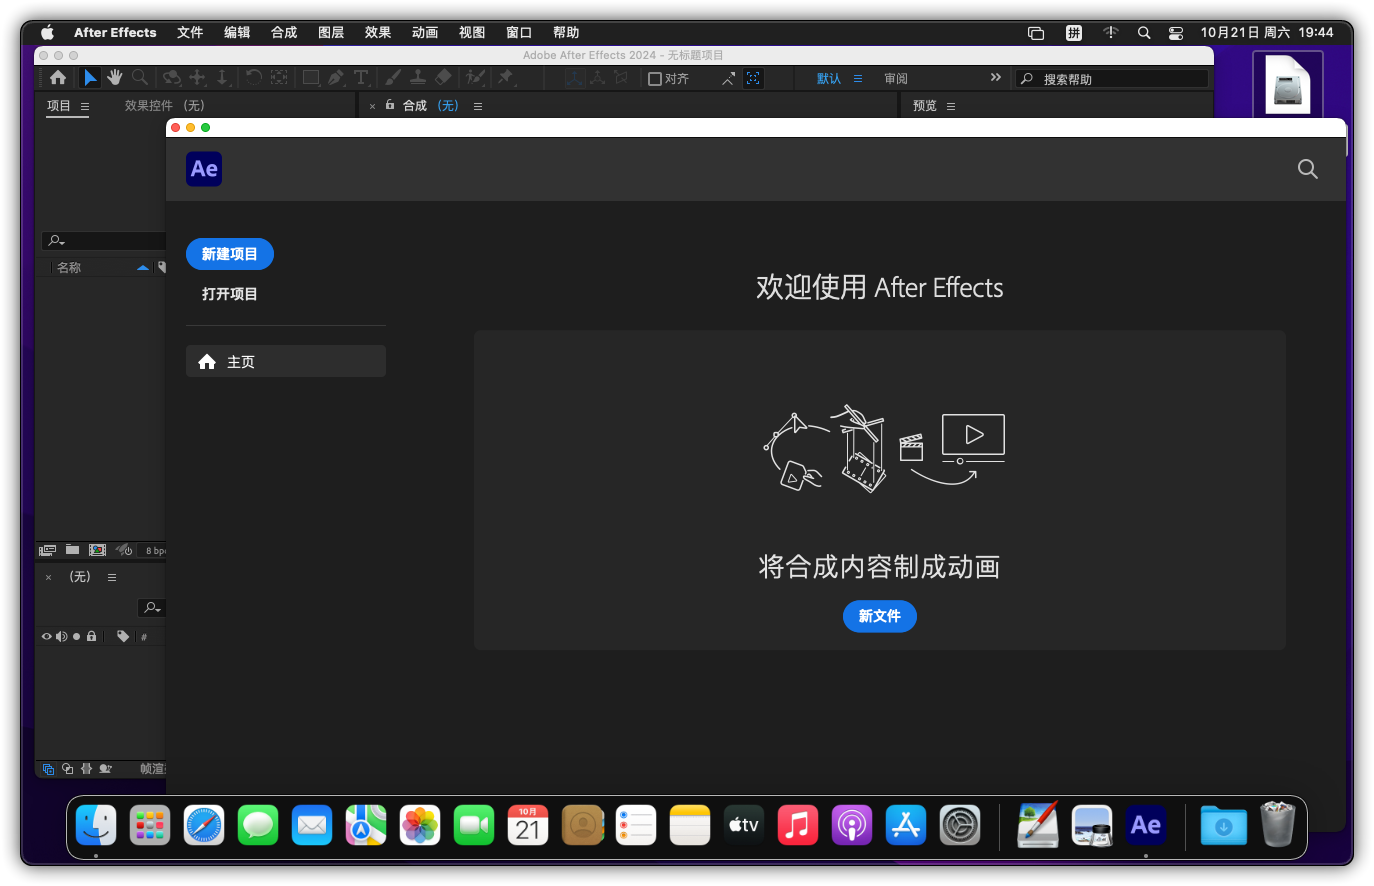Click the 新建项目 button
The height and width of the screenshot is (886, 1374).
point(230,254)
